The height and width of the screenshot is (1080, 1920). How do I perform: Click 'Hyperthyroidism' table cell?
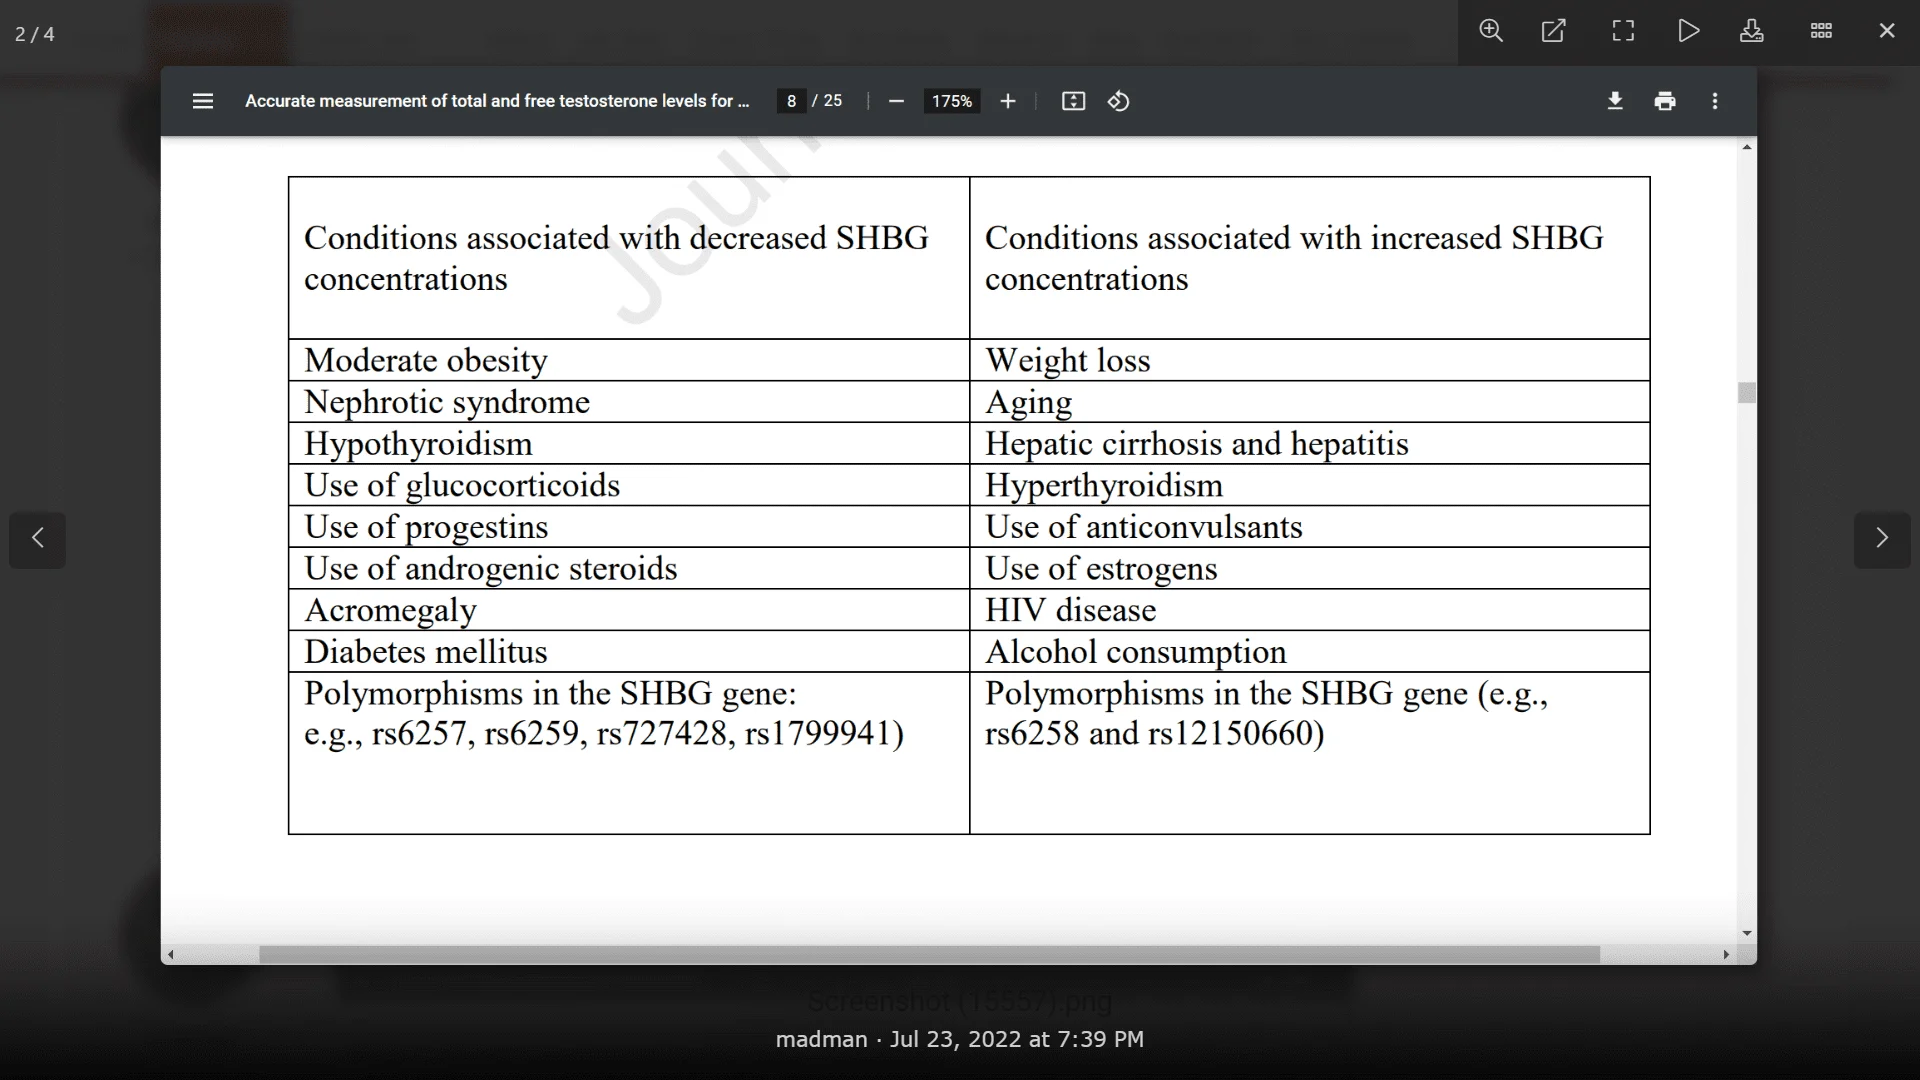pos(1310,485)
